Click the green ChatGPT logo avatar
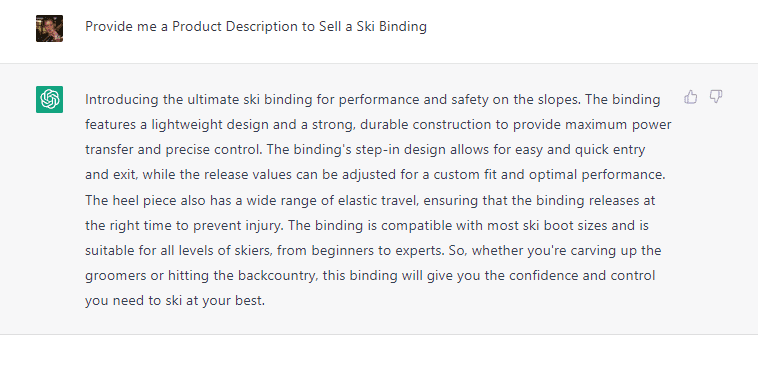Viewport: 758px width, 367px height. click(49, 100)
